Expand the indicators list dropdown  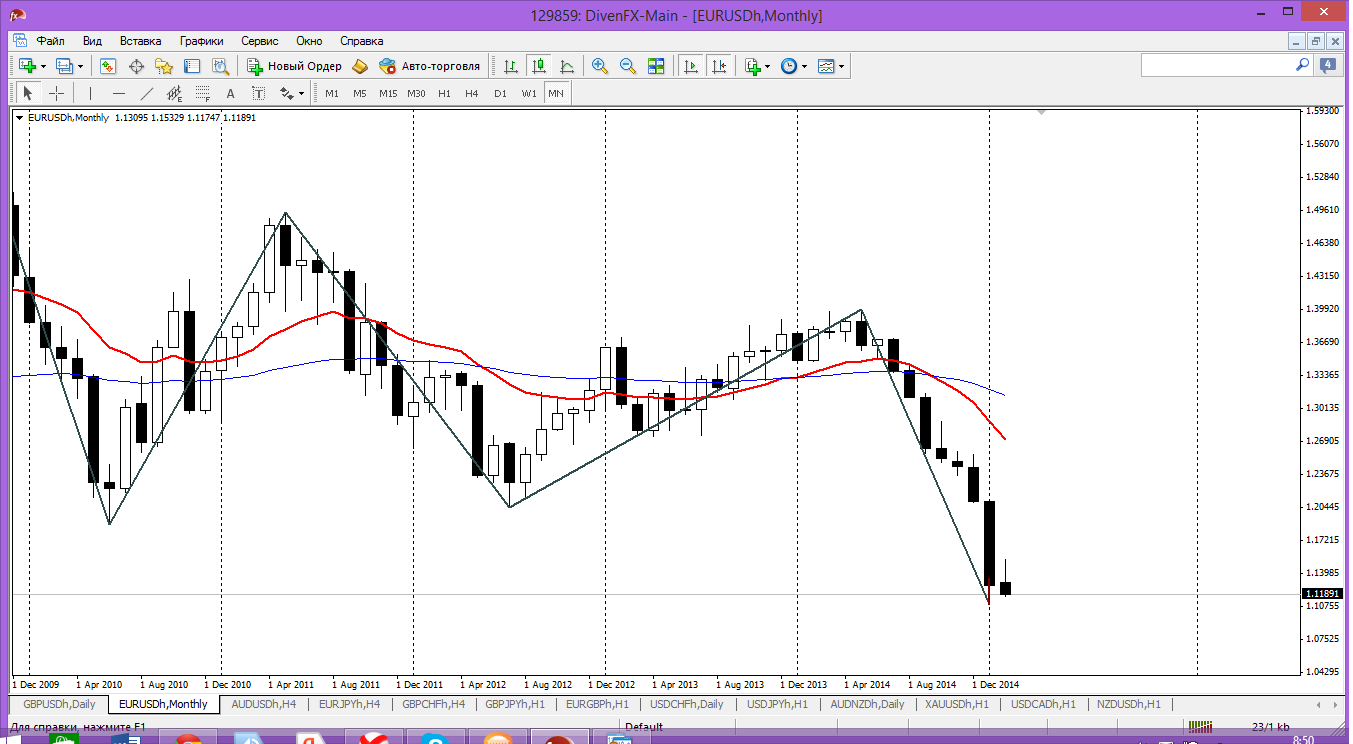769,66
